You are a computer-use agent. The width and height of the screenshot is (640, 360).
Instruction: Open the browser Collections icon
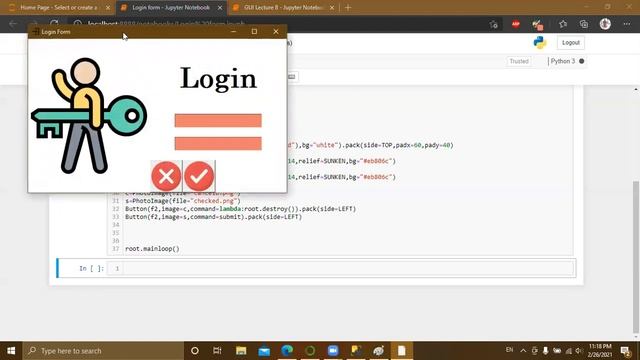tap(584, 24)
